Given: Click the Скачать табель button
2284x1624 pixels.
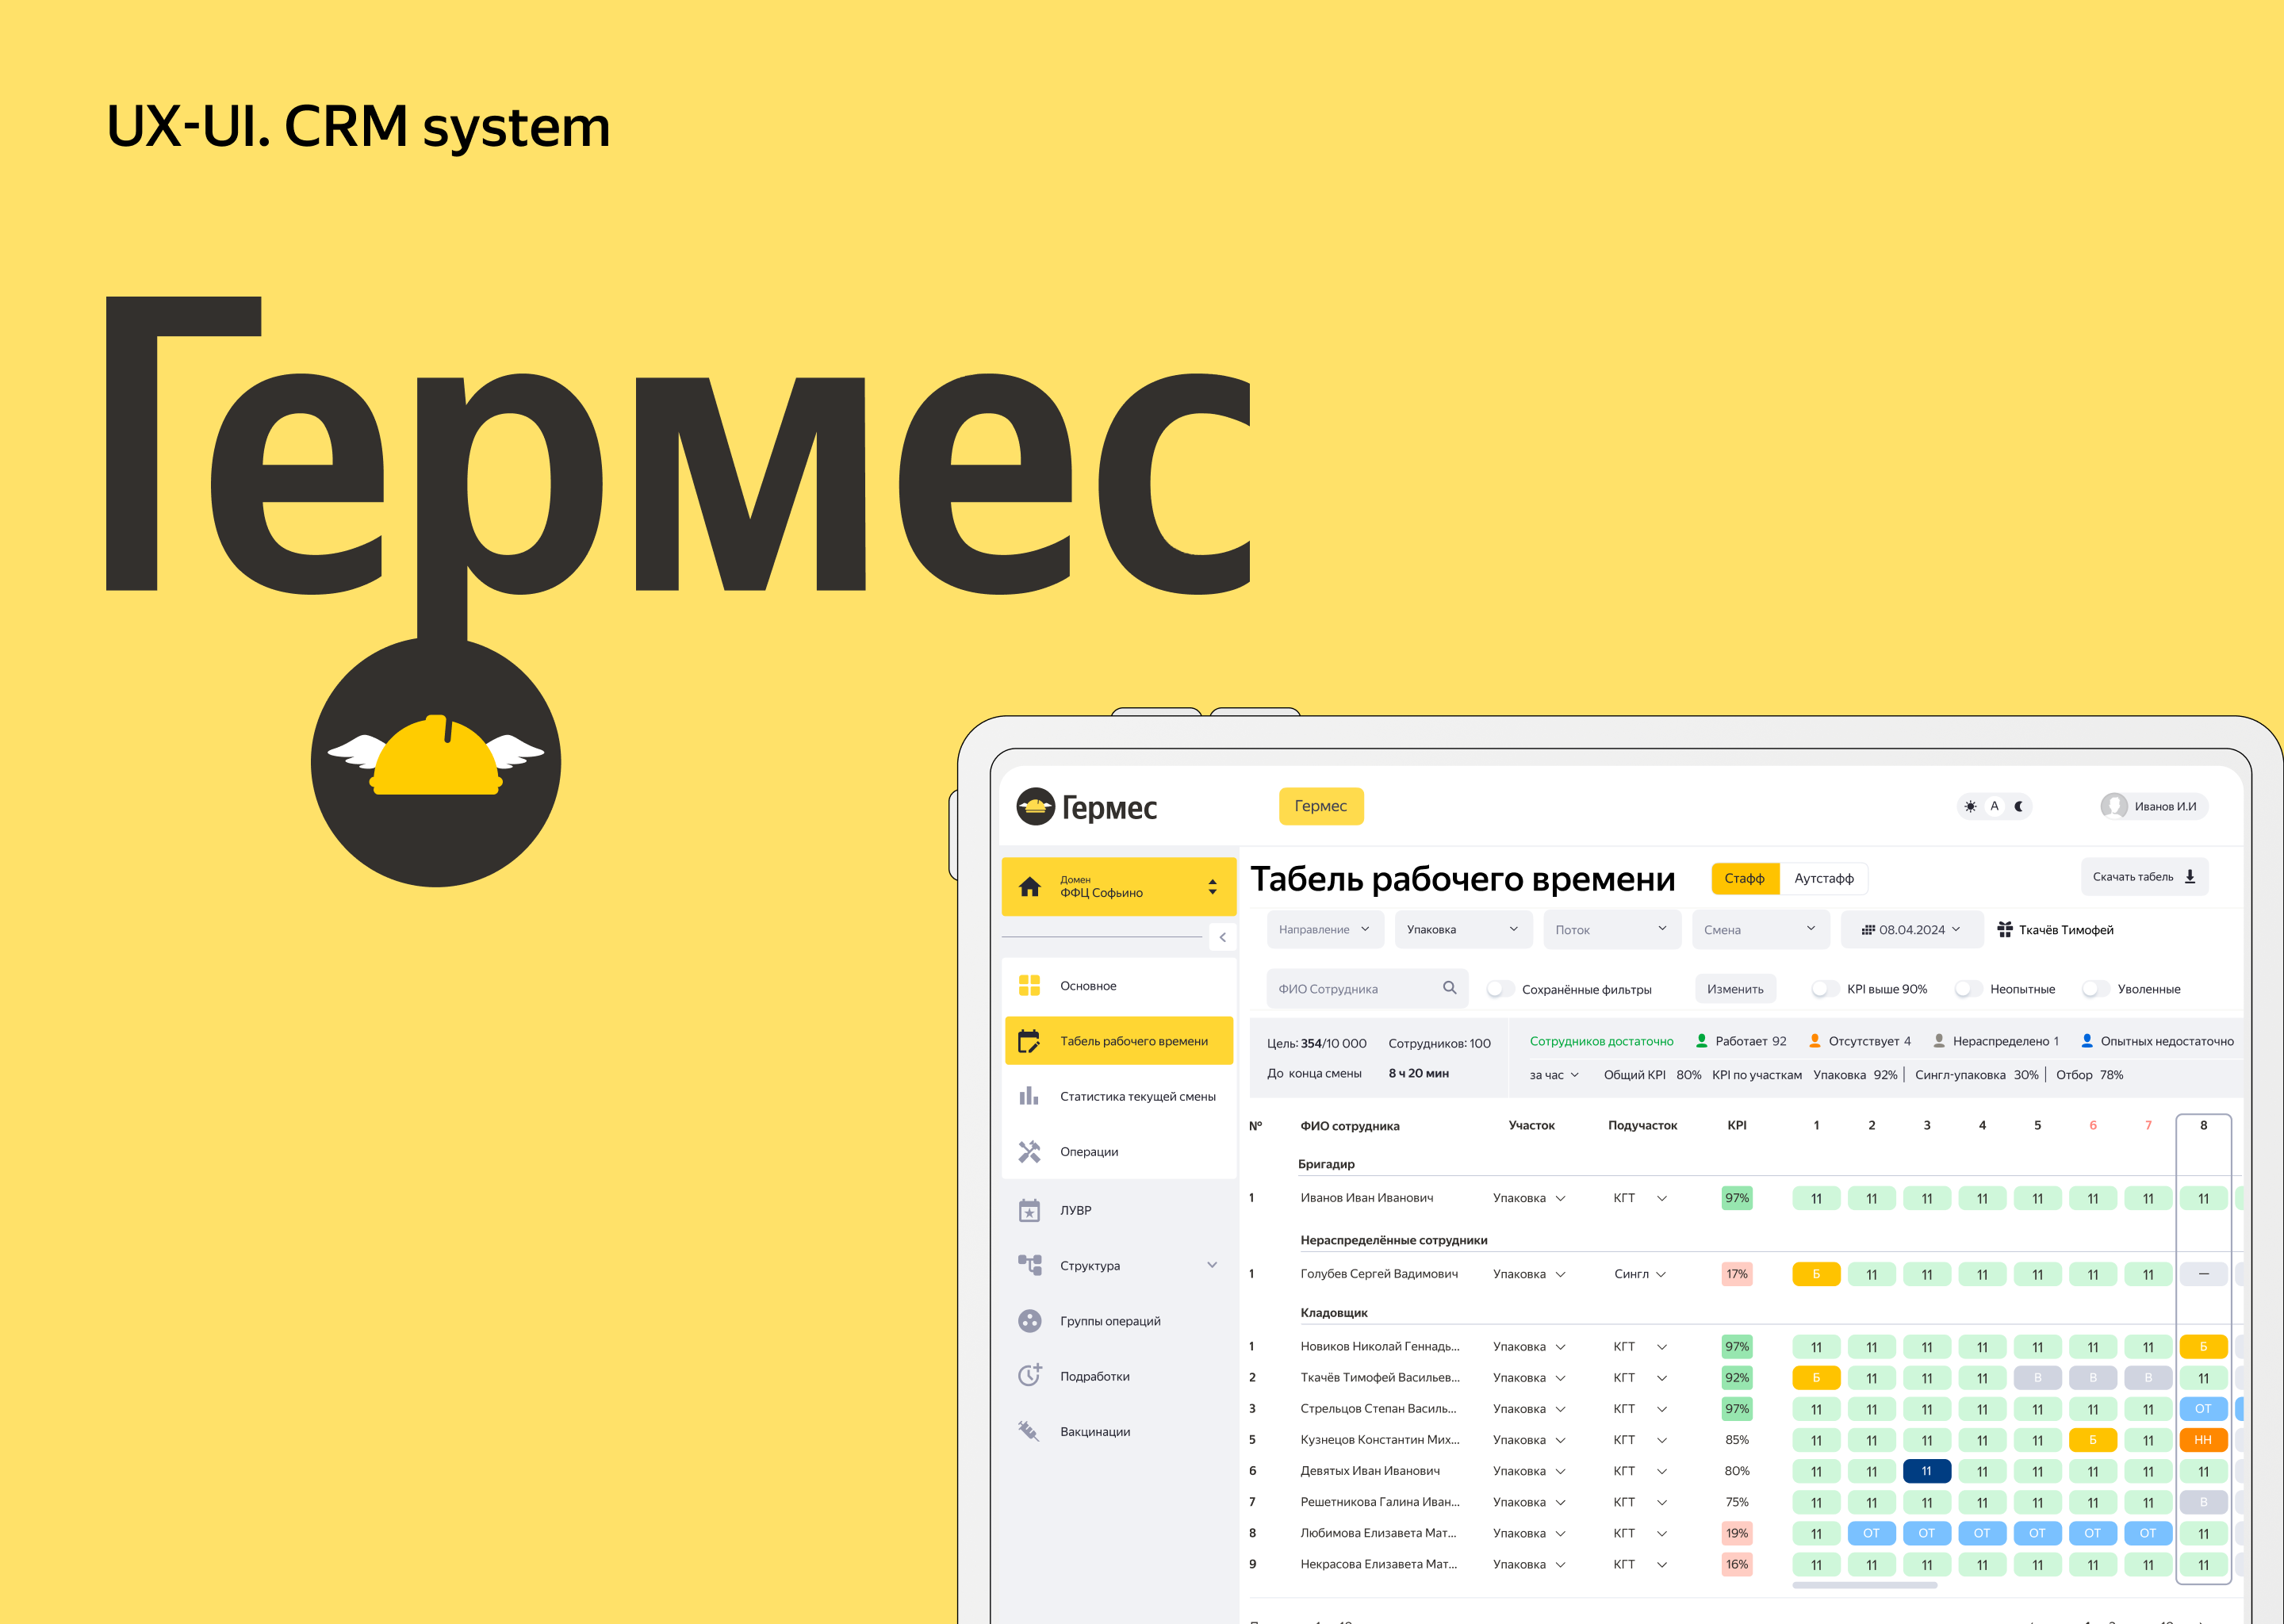Looking at the screenshot, I should point(2144,876).
